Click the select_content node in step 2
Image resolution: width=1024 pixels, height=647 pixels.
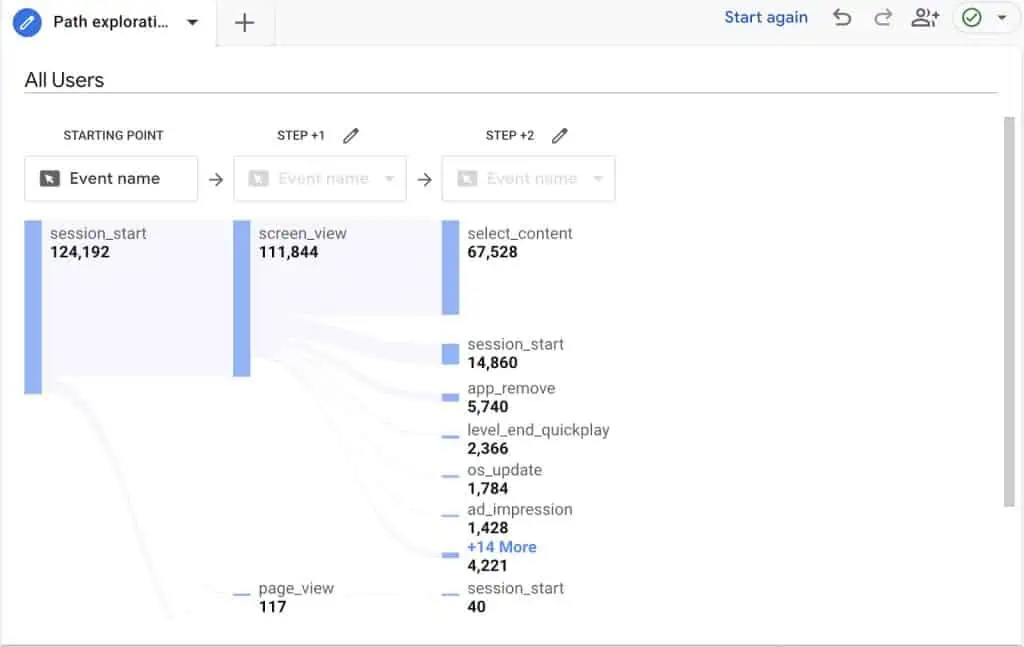[x=450, y=267]
